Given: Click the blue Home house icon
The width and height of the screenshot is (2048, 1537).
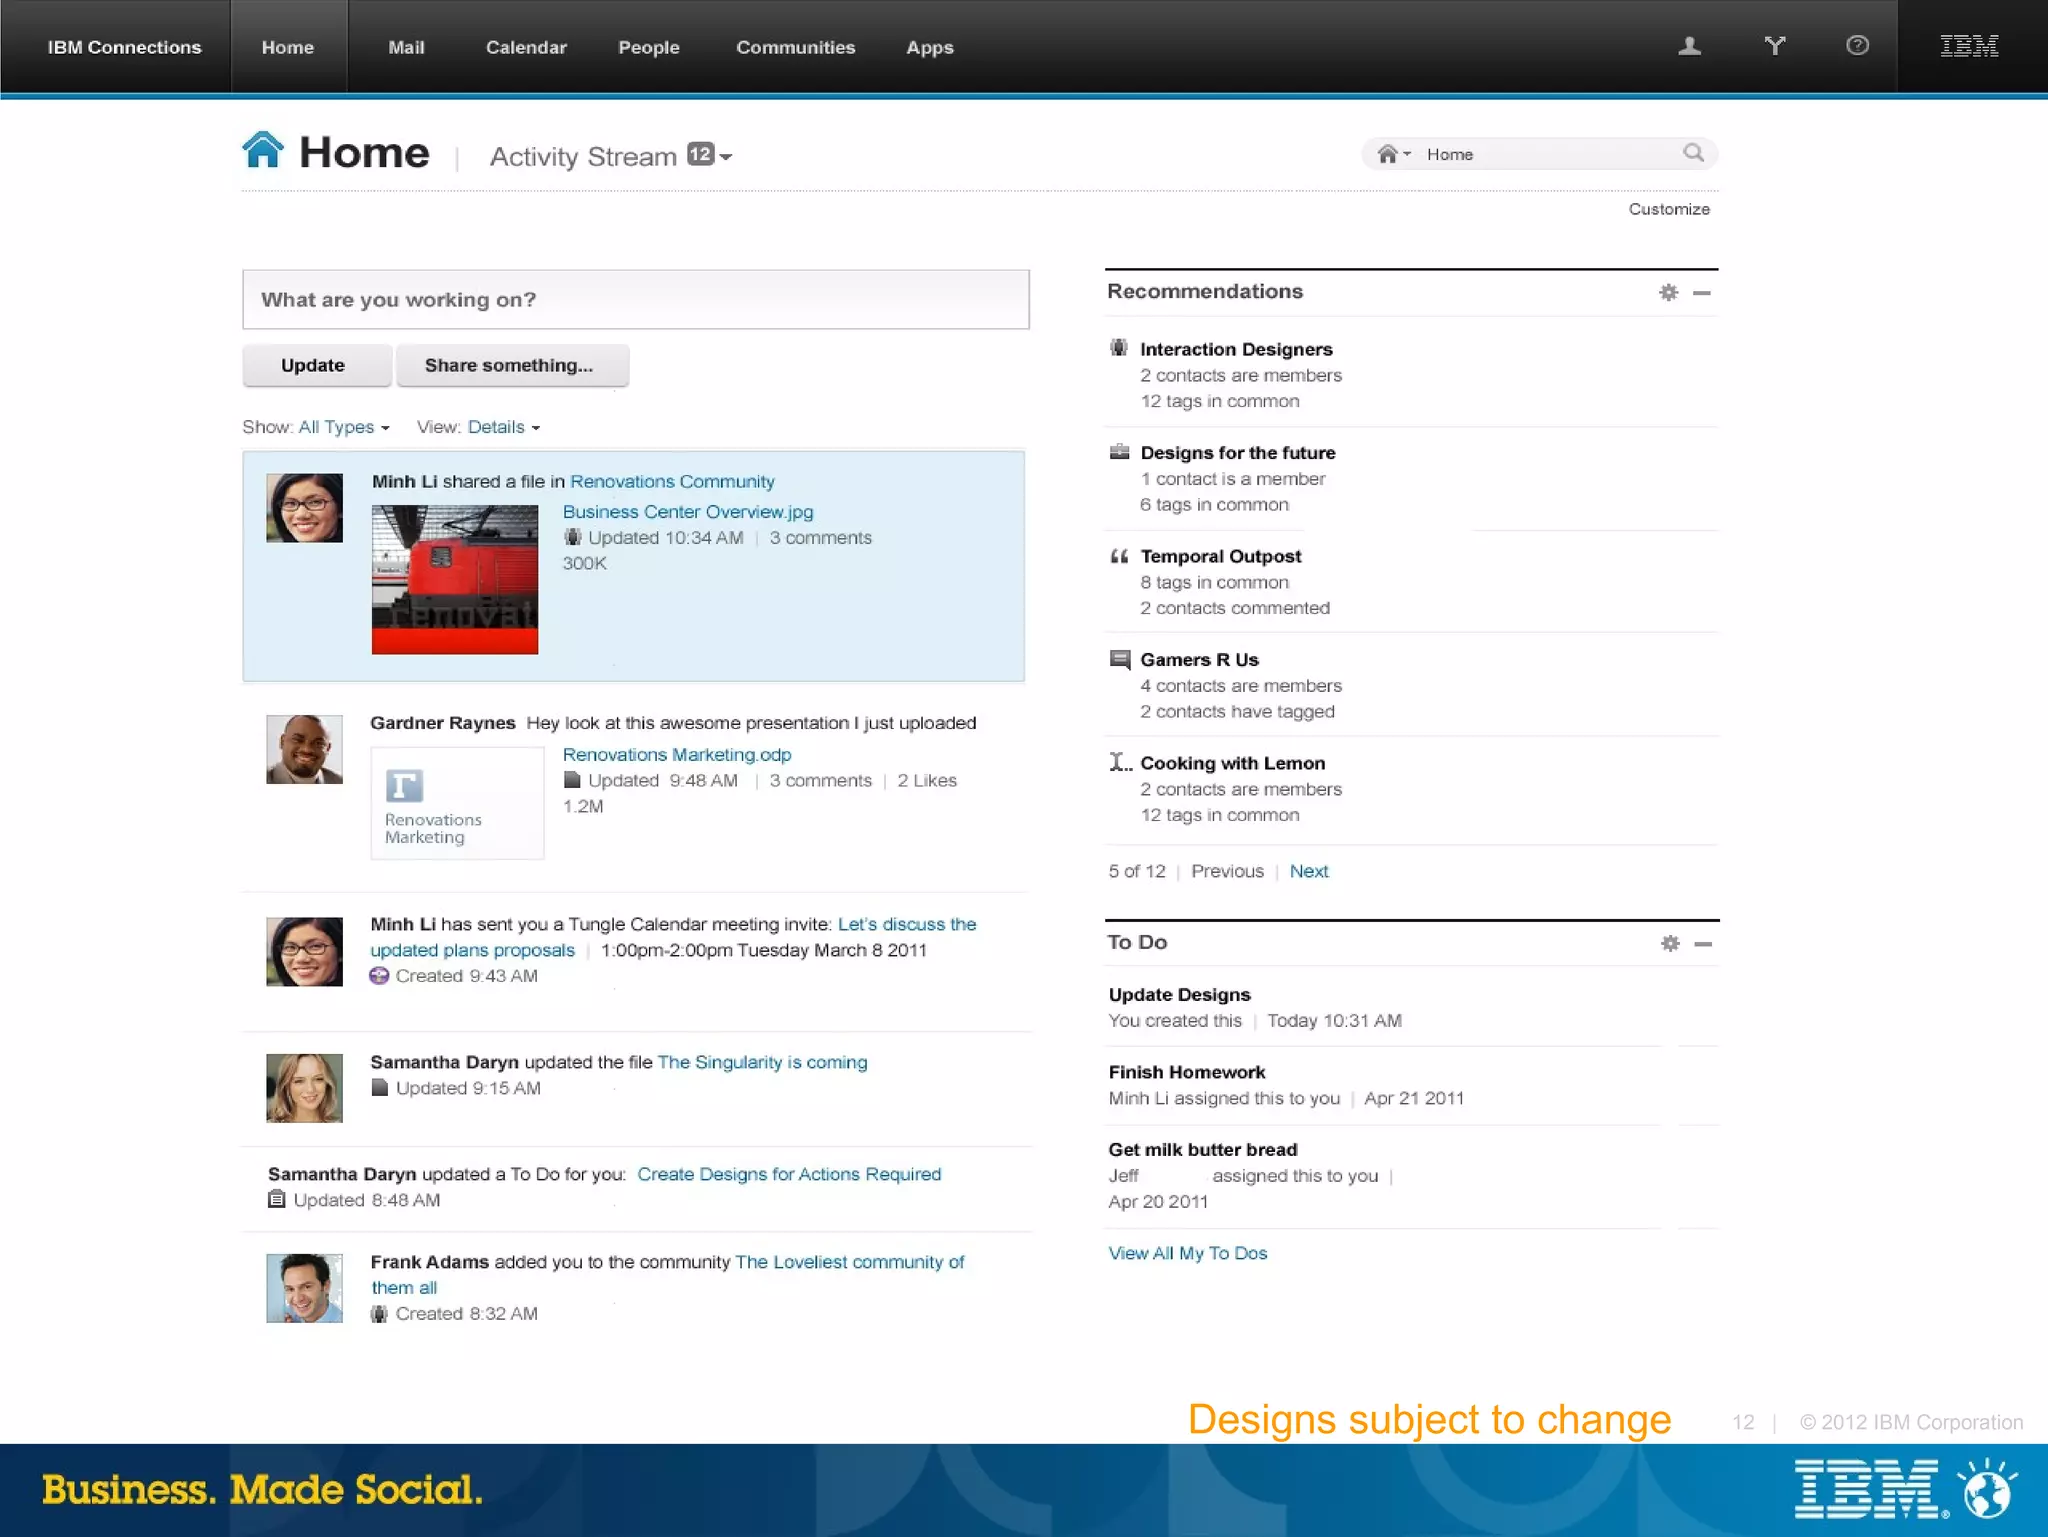Looking at the screenshot, I should tap(263, 150).
